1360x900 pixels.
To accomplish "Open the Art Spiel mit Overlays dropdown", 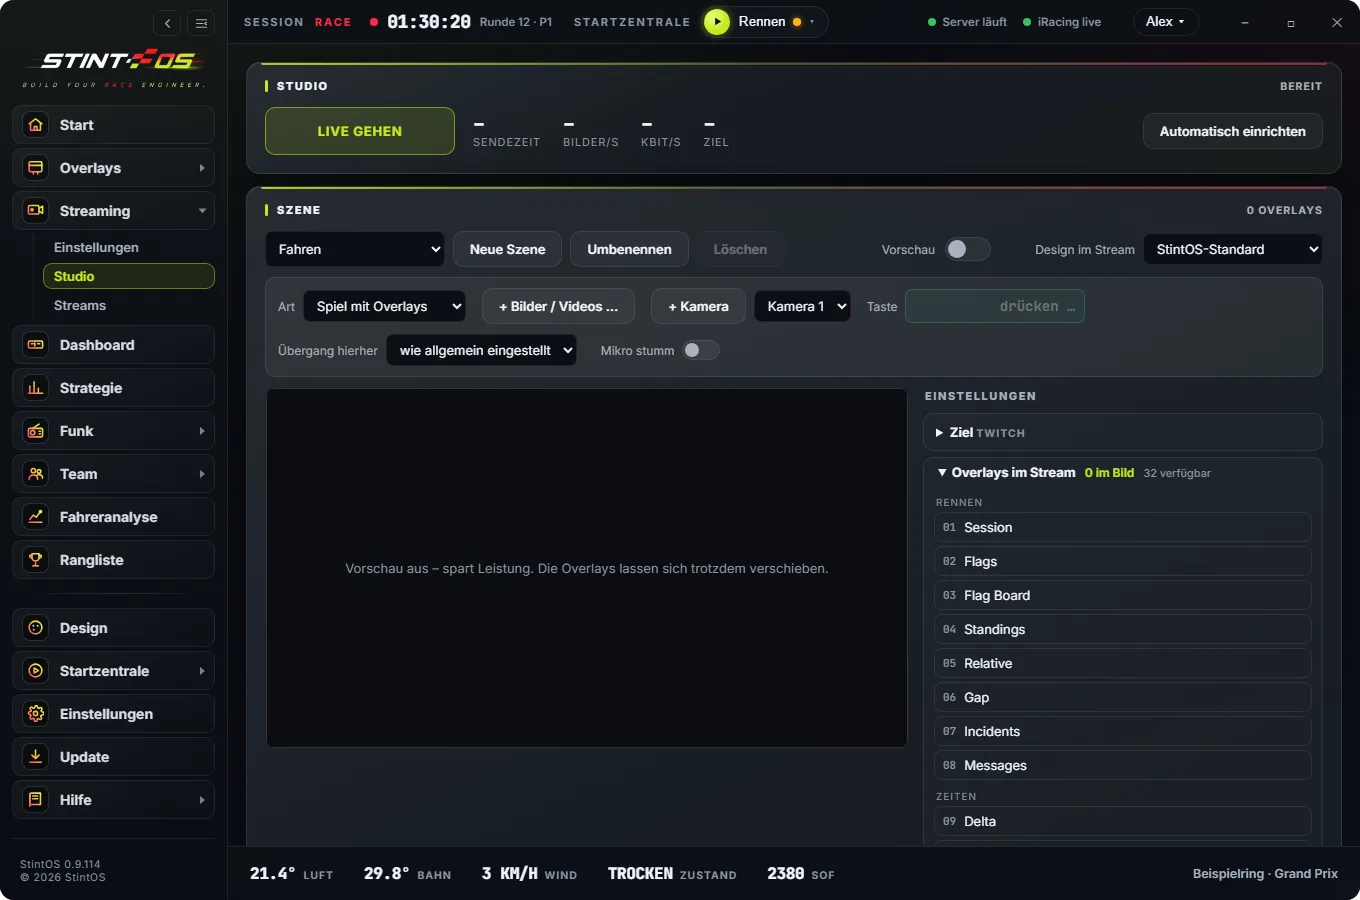I will click(385, 306).
